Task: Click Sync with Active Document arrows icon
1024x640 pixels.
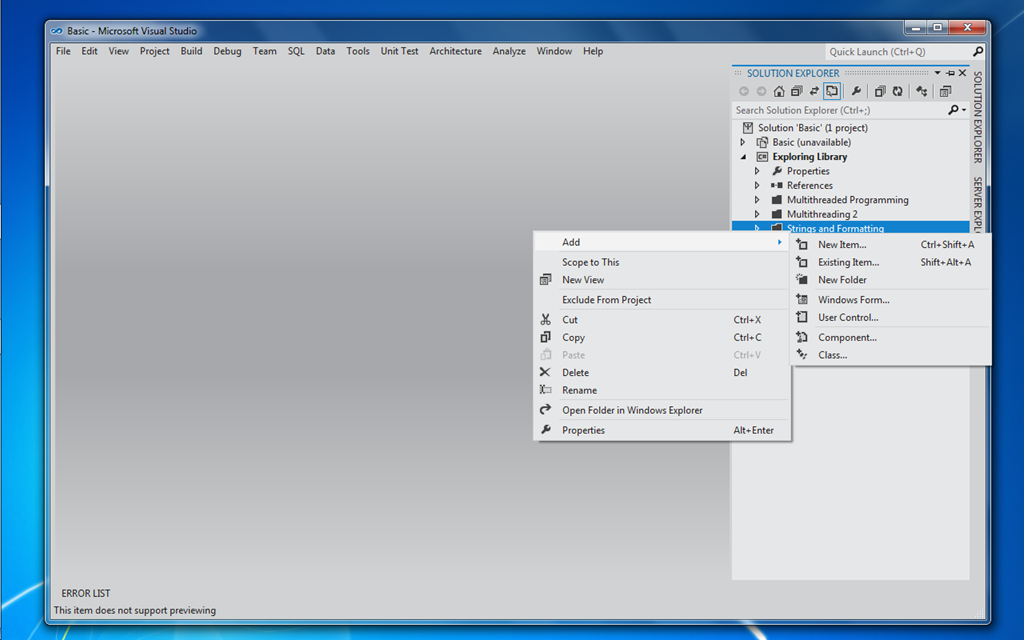Action: [814, 91]
